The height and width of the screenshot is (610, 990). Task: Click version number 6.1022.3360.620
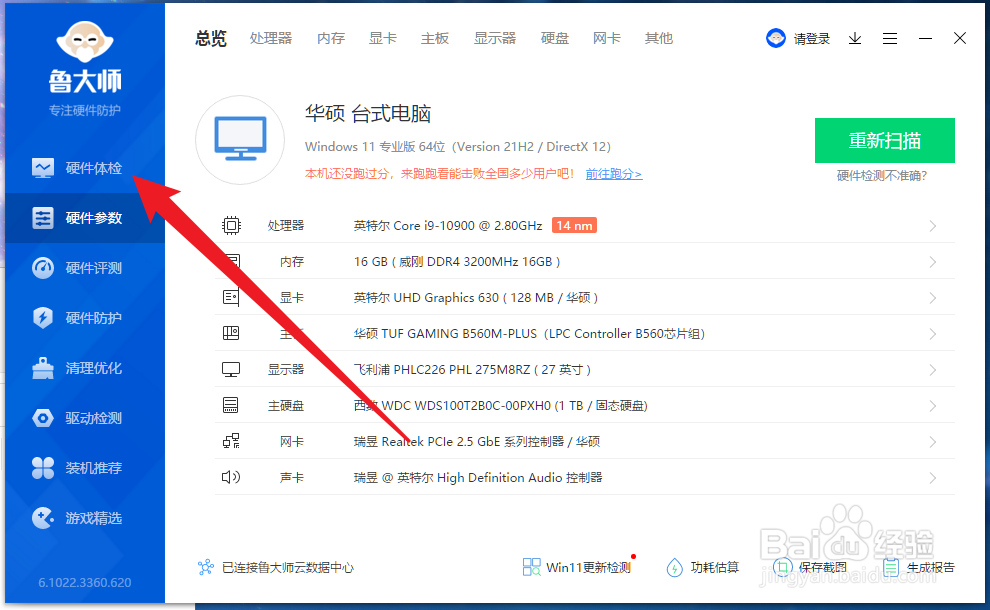click(85, 582)
